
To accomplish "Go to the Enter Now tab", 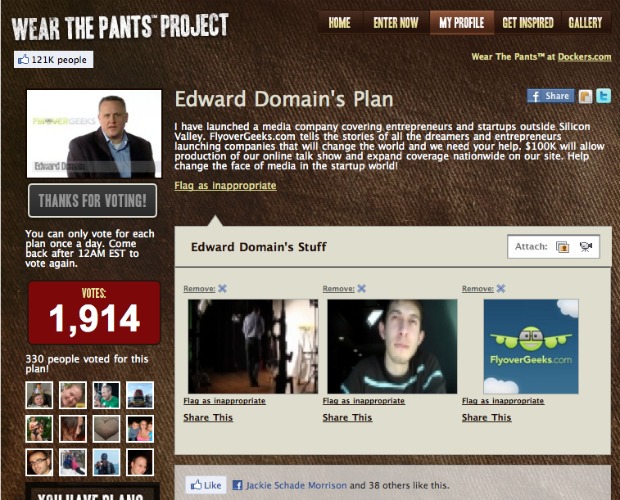I will [396, 23].
